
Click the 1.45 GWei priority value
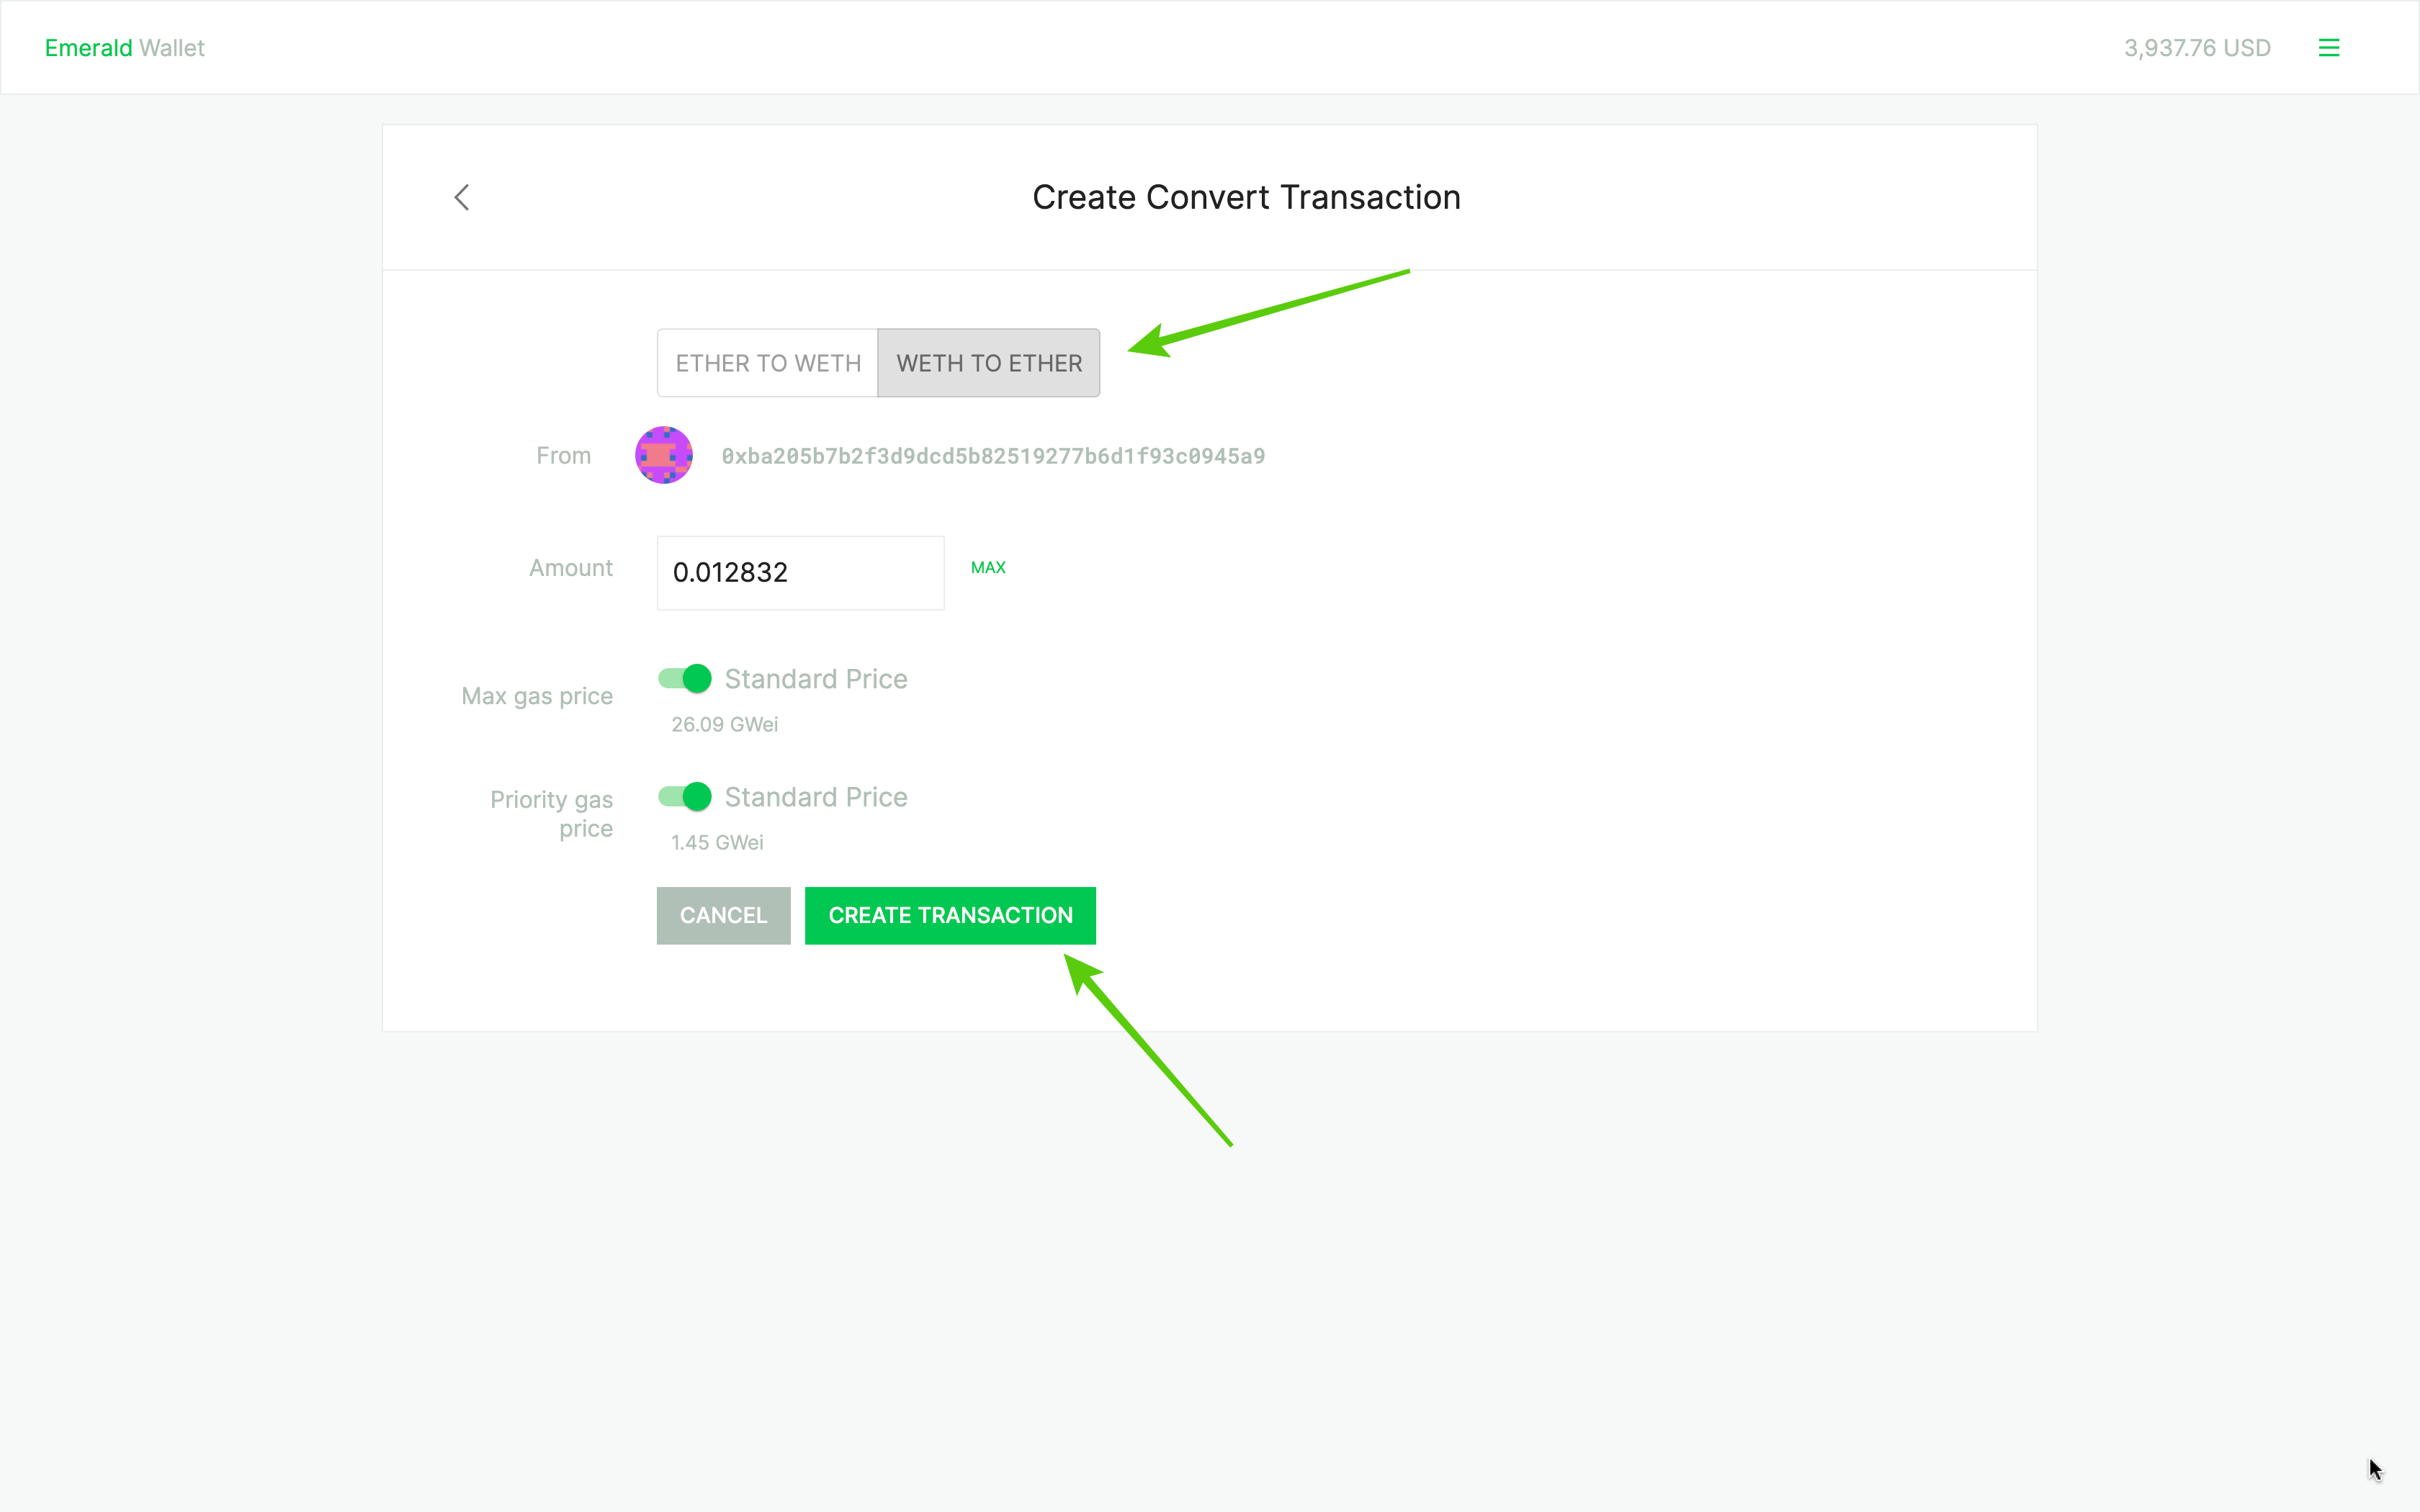717,842
